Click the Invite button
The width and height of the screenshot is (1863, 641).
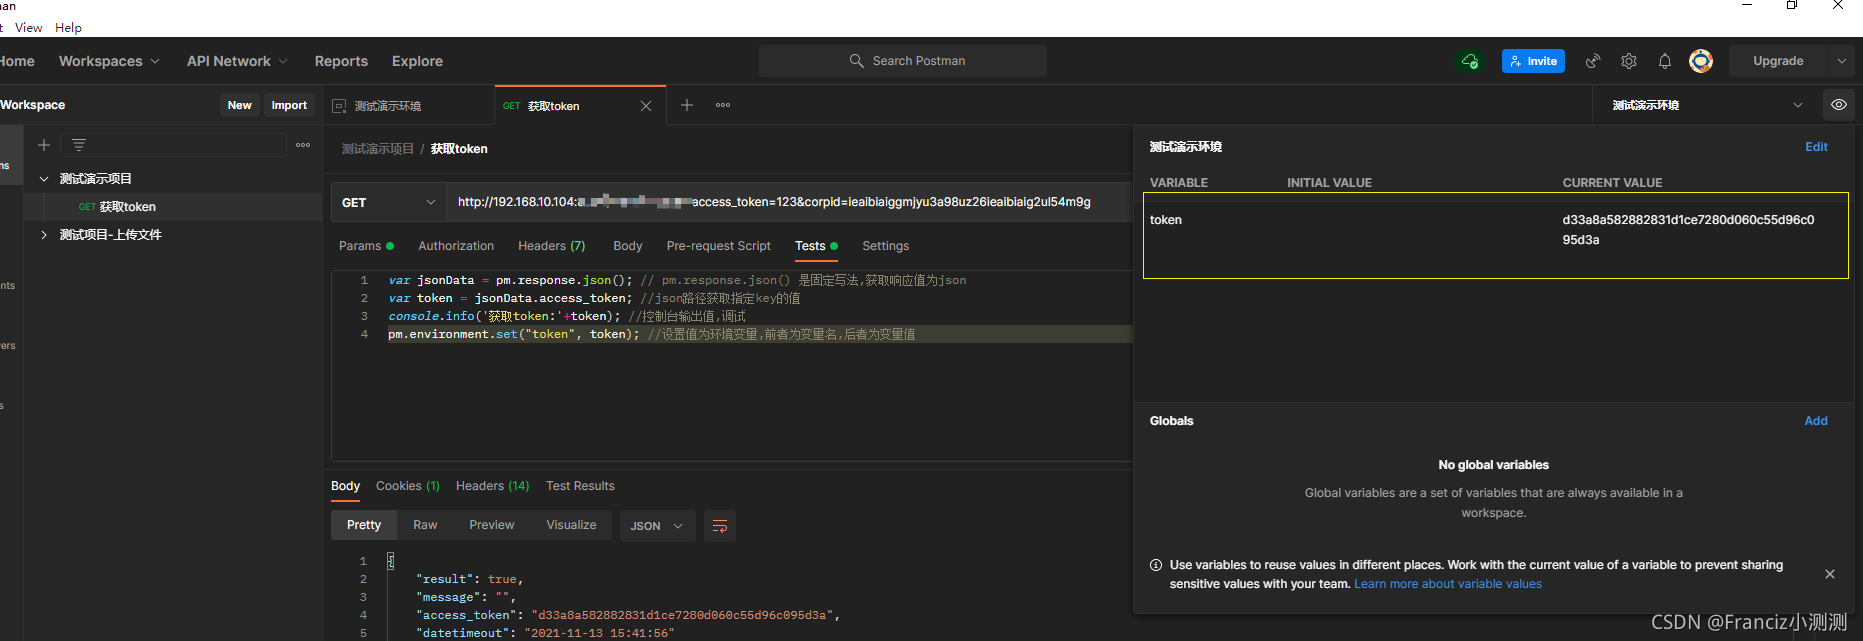(x=1533, y=61)
